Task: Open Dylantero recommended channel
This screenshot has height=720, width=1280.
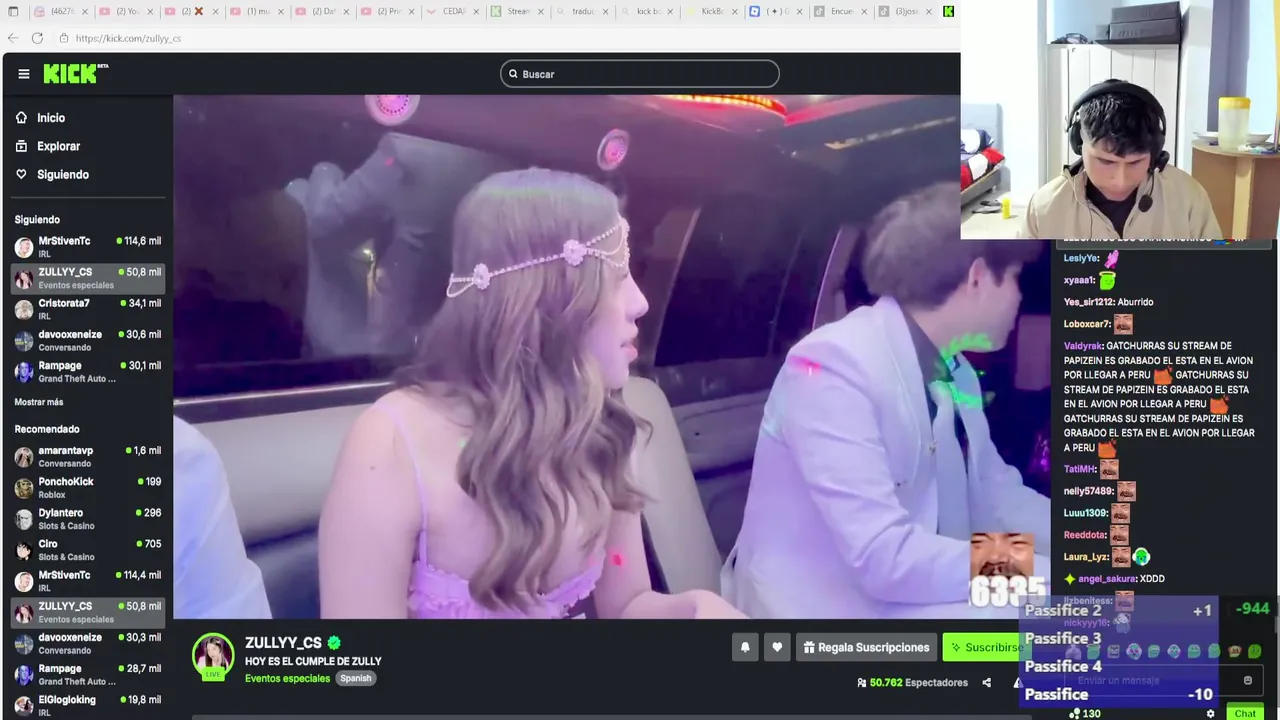Action: point(88,519)
